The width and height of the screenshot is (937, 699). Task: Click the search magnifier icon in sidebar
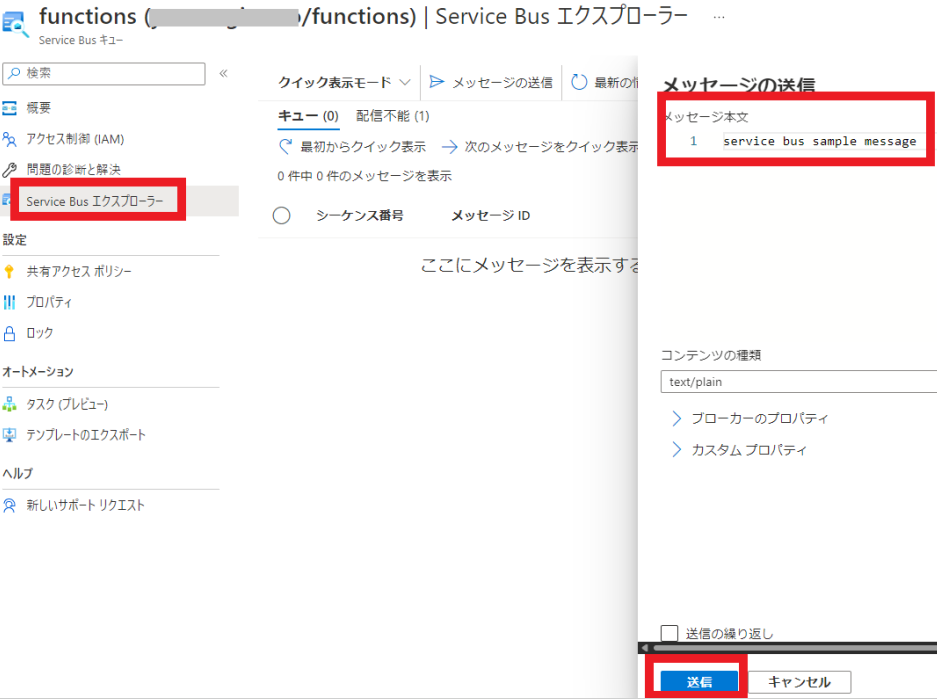point(14,73)
